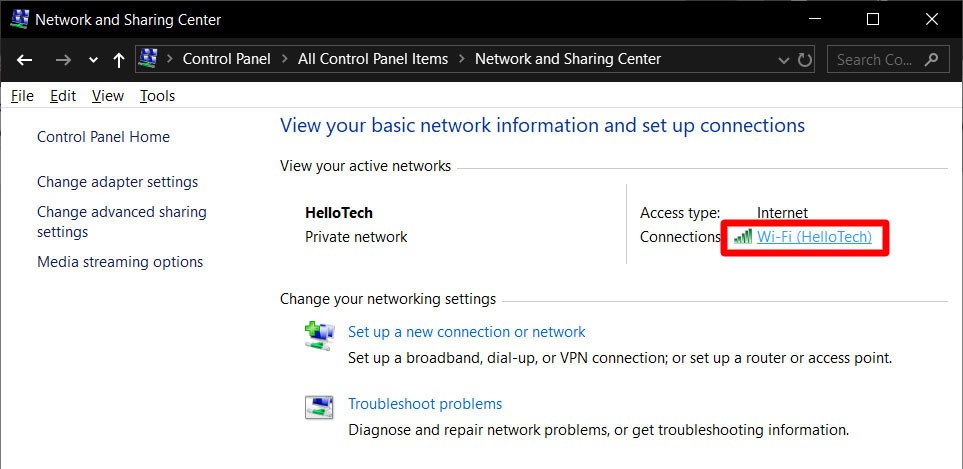The width and height of the screenshot is (963, 469).
Task: Open the Recent locations dropdown arrow
Action: pyautogui.click(x=93, y=60)
